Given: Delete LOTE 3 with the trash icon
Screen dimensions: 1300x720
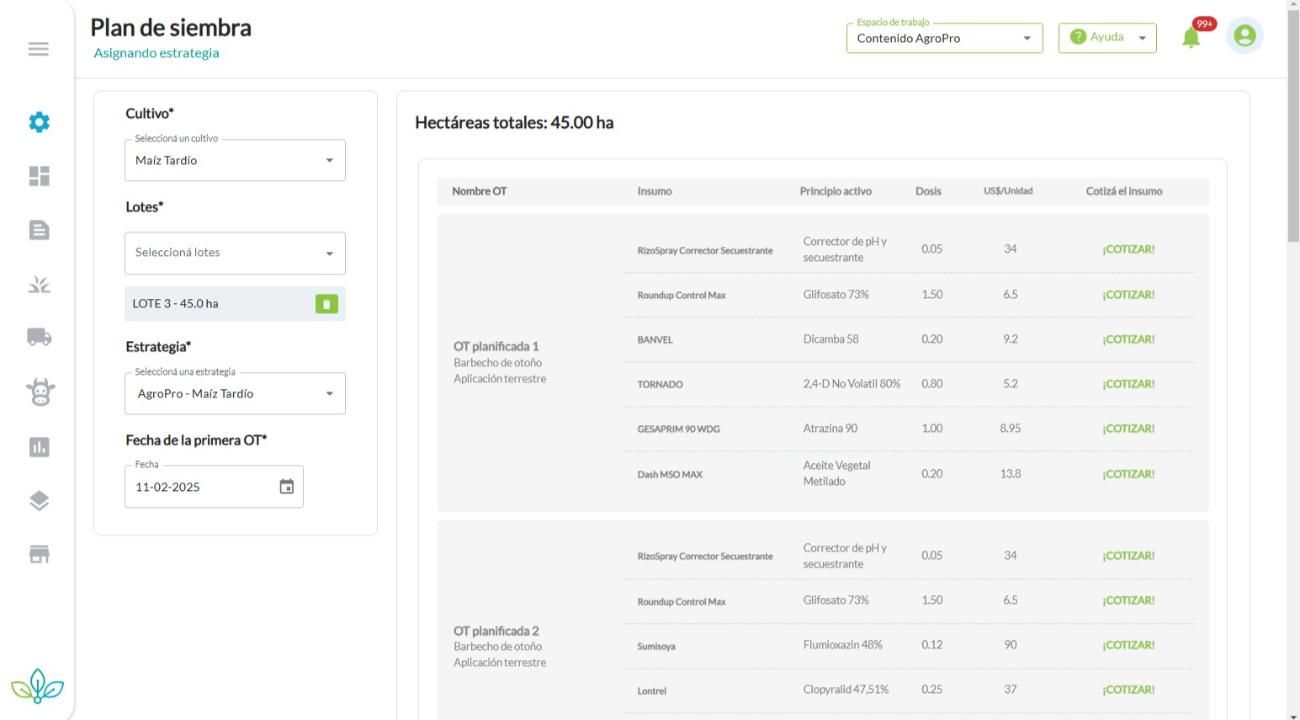Looking at the screenshot, I should click(x=327, y=303).
